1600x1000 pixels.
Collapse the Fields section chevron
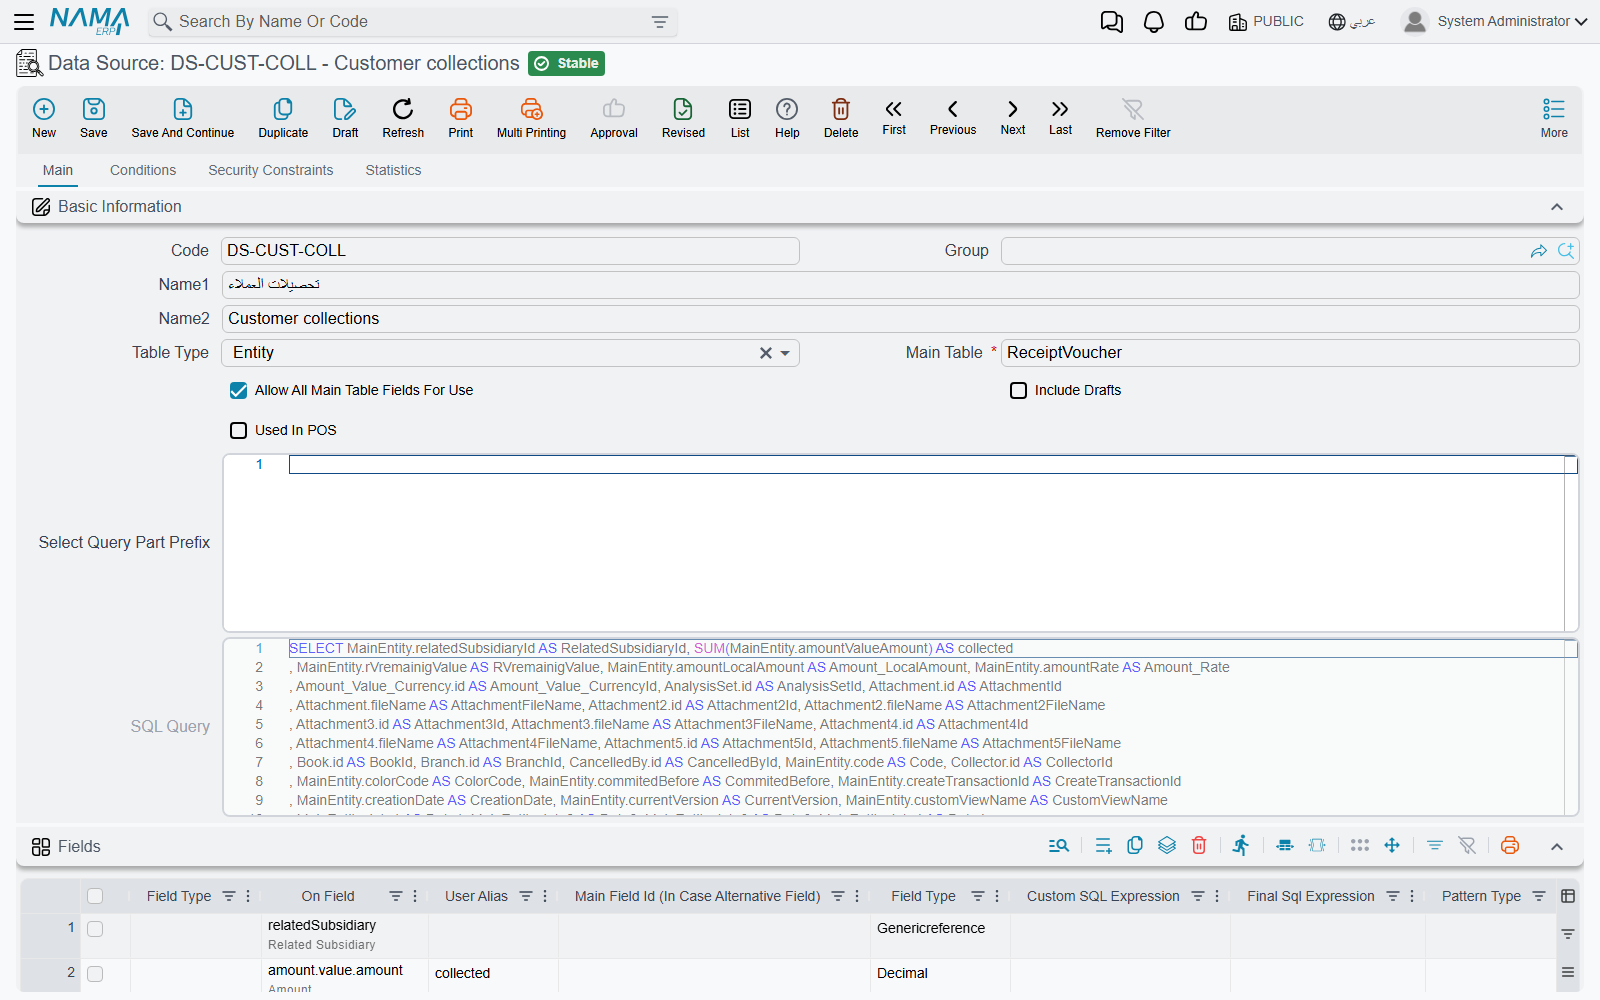[1557, 846]
